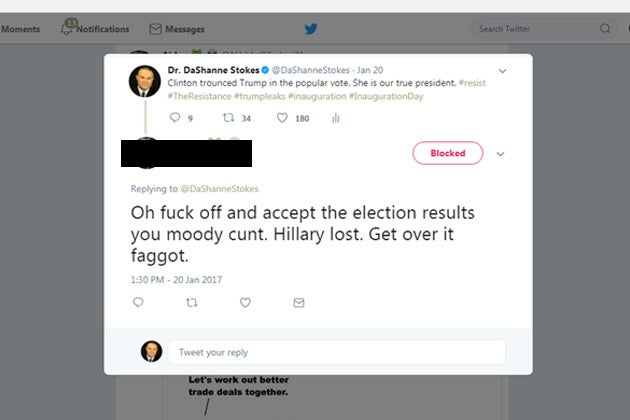Expand options chevron next to Blocked button
The width and height of the screenshot is (630, 420).
(500, 154)
